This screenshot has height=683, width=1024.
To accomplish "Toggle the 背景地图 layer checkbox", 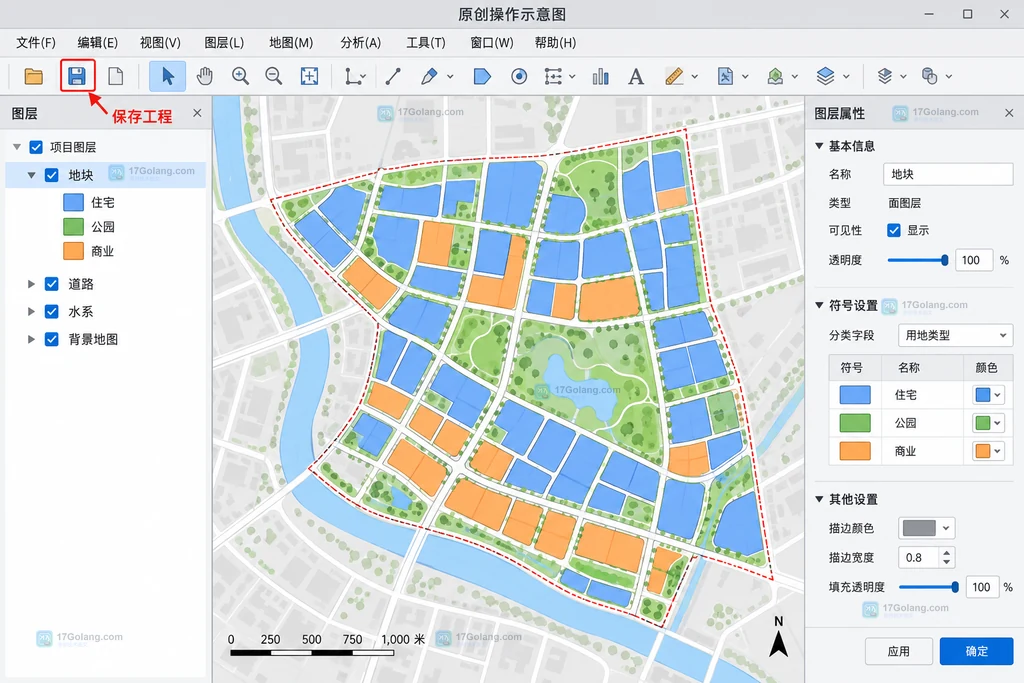I will [52, 339].
